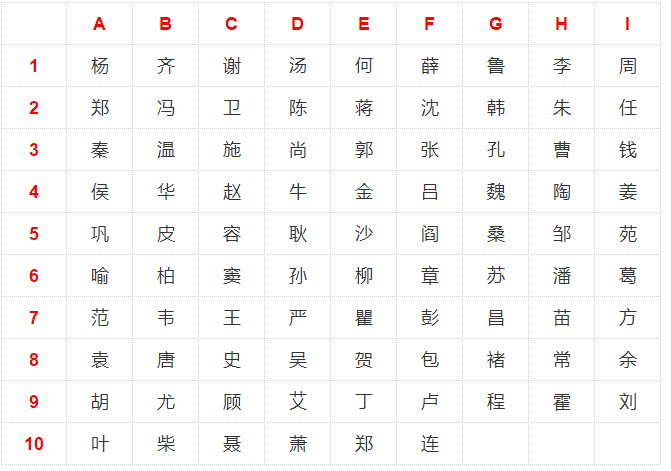Click the character 连 in row 10
The image size is (671, 471).
430,444
